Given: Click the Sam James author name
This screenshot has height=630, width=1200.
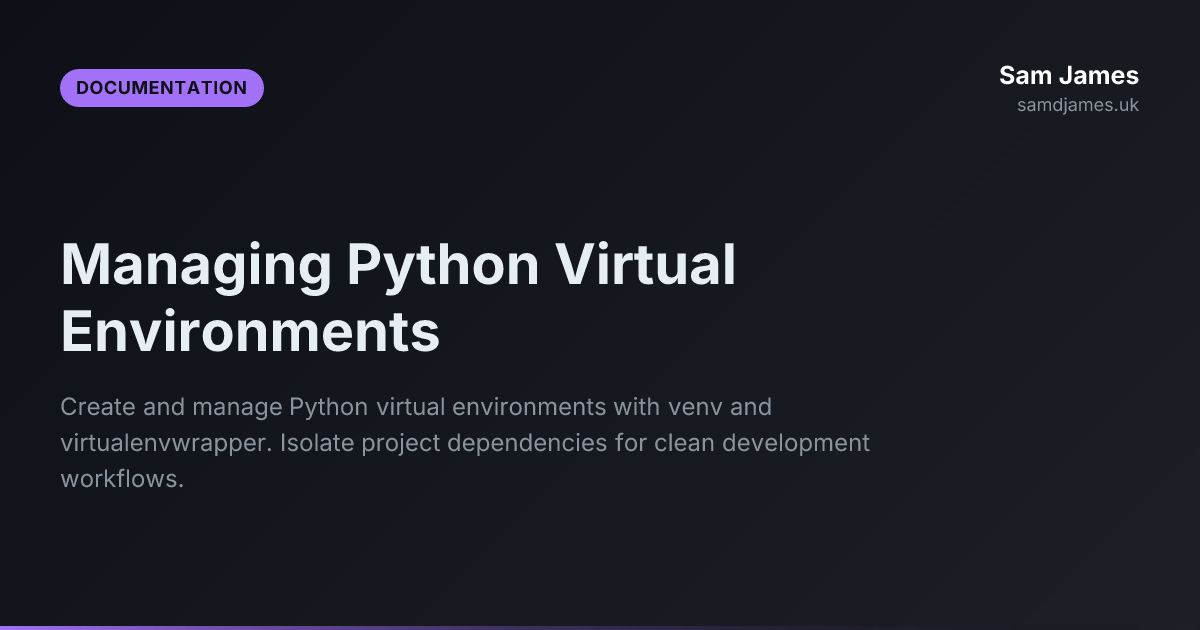Looking at the screenshot, I should click(x=1069, y=75).
